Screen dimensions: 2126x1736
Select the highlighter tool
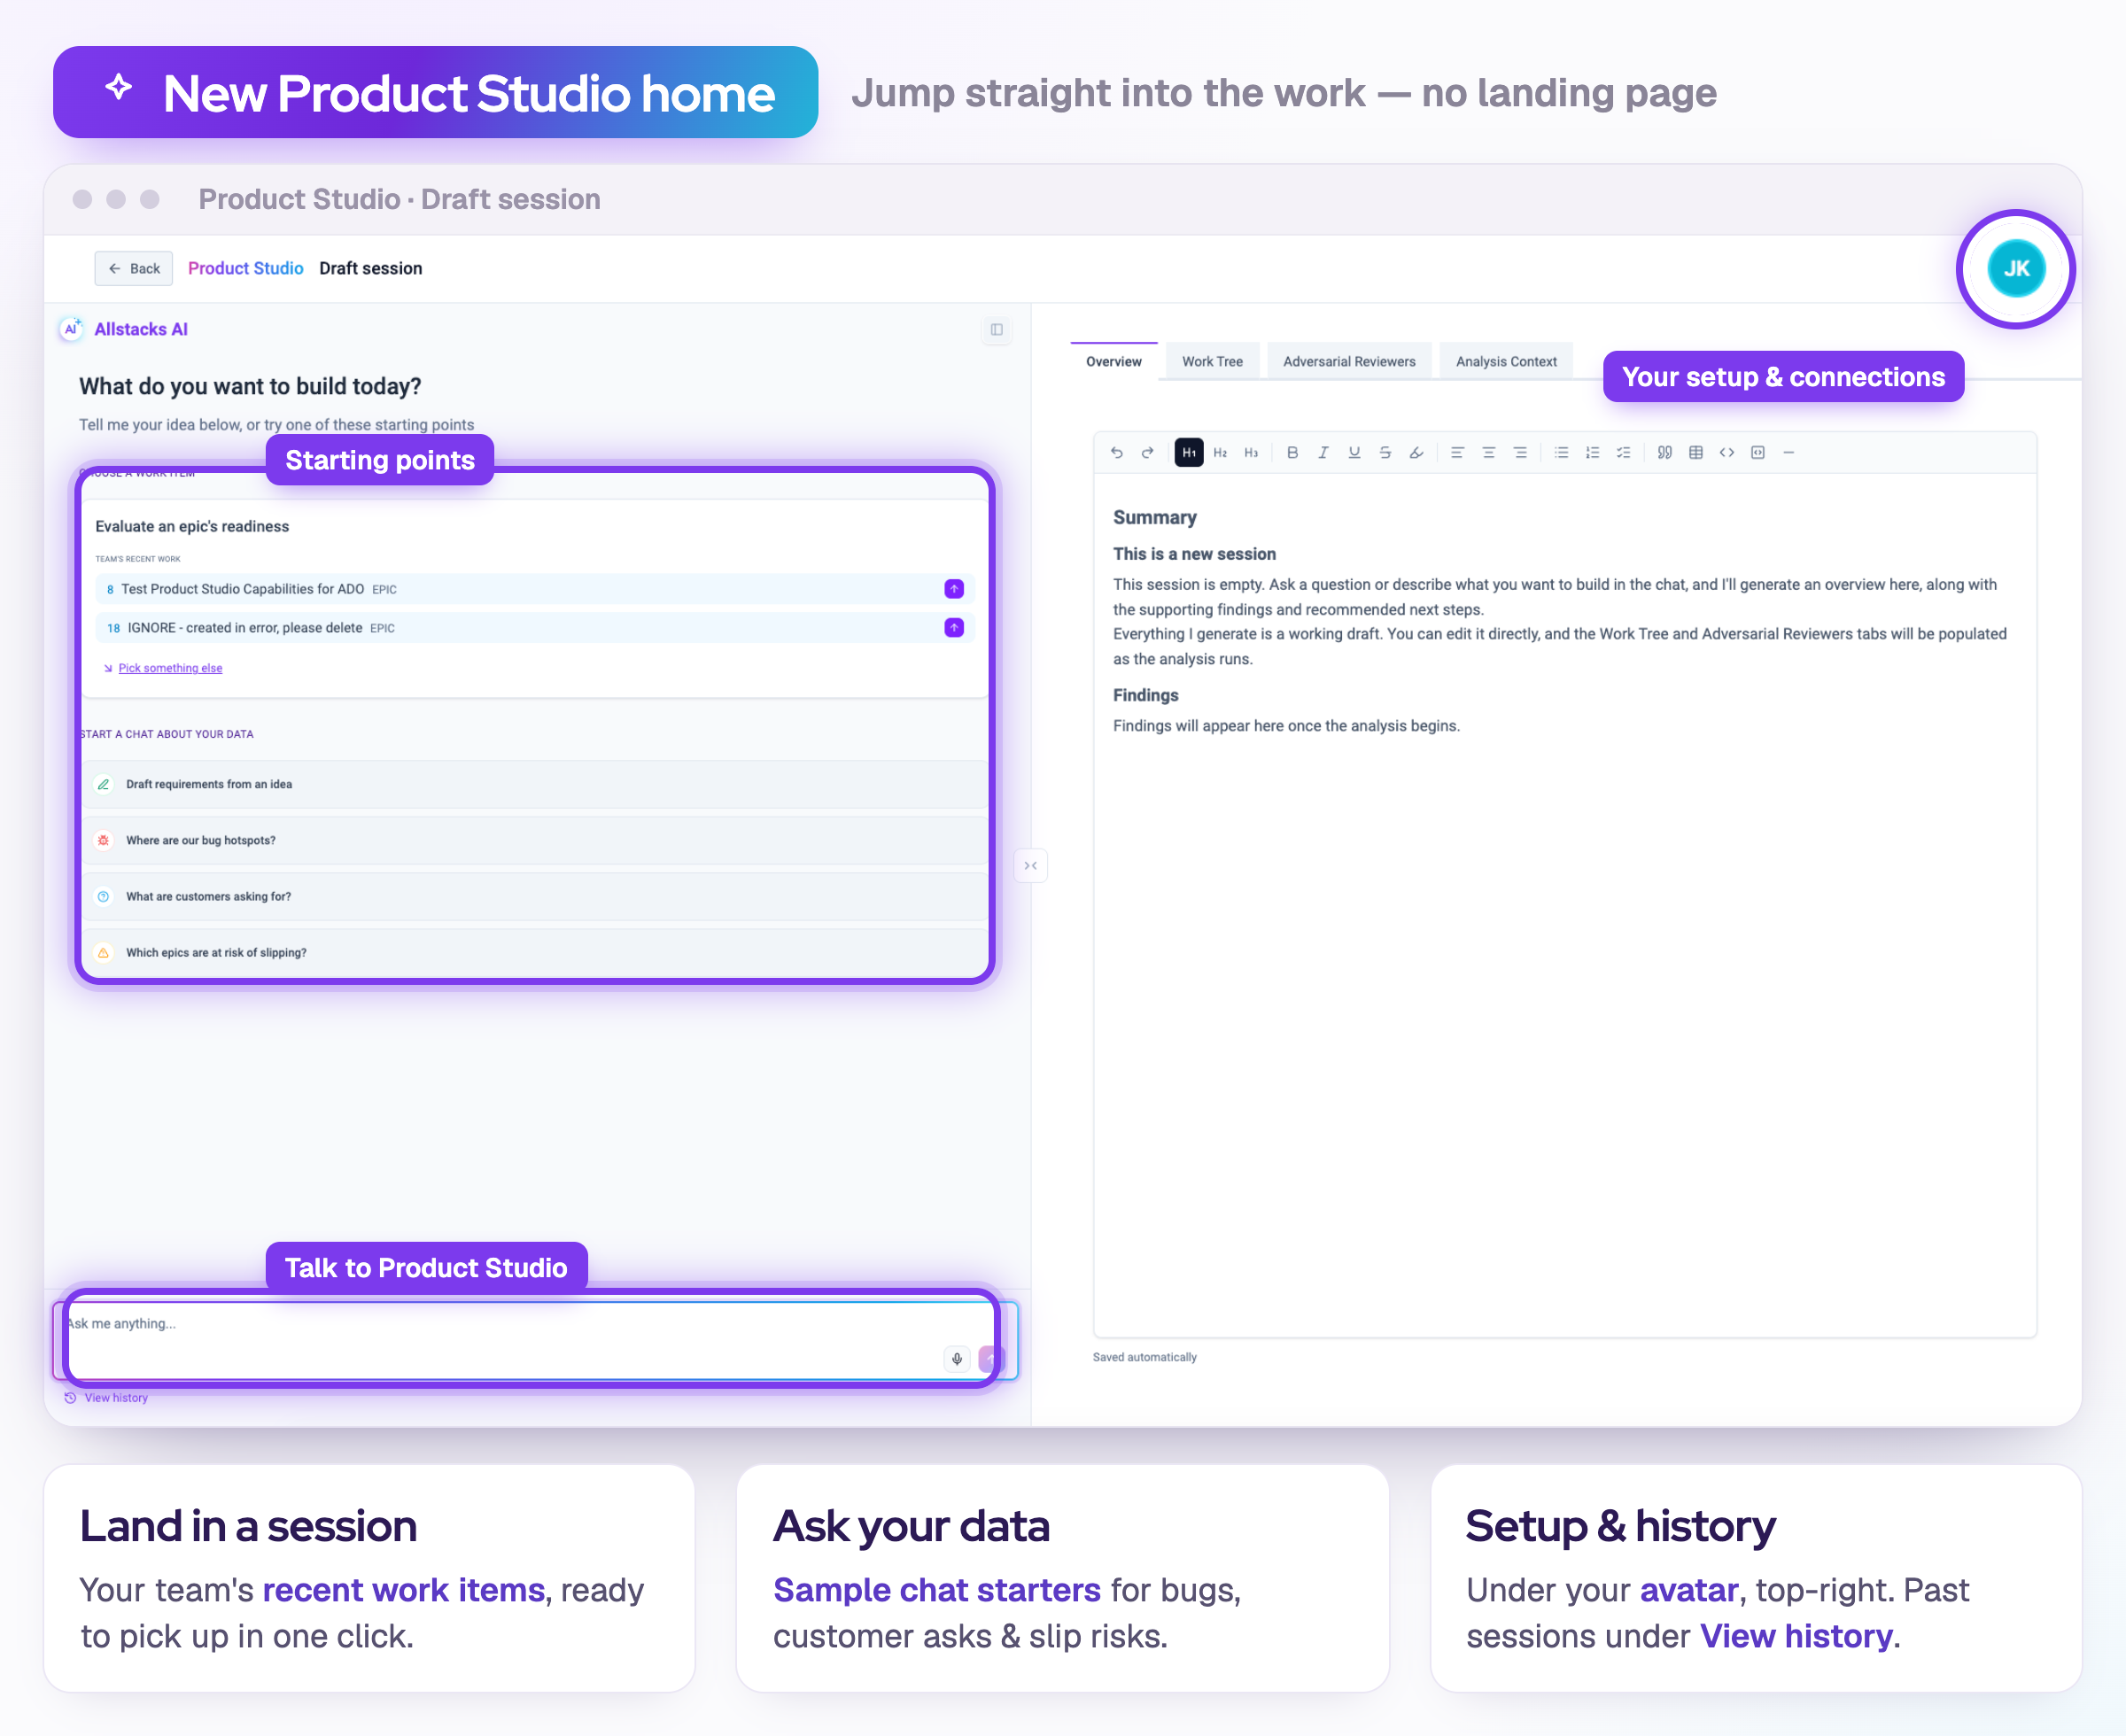pyautogui.click(x=1416, y=453)
